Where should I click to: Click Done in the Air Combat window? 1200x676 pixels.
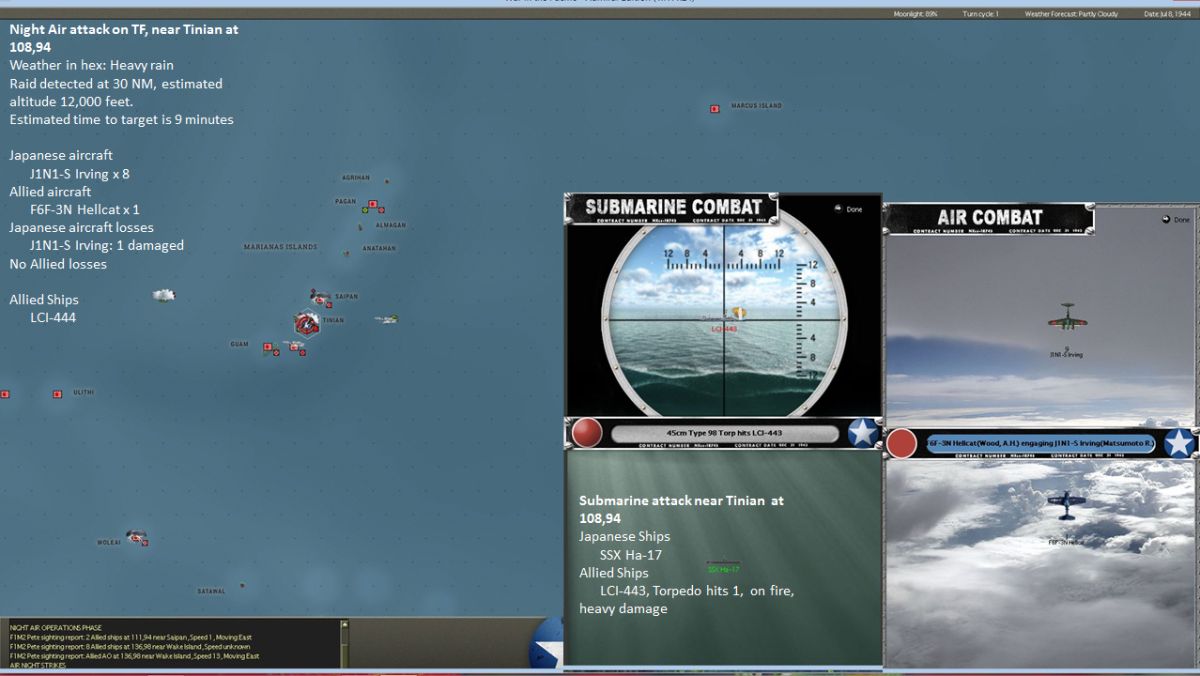[x=1176, y=219]
